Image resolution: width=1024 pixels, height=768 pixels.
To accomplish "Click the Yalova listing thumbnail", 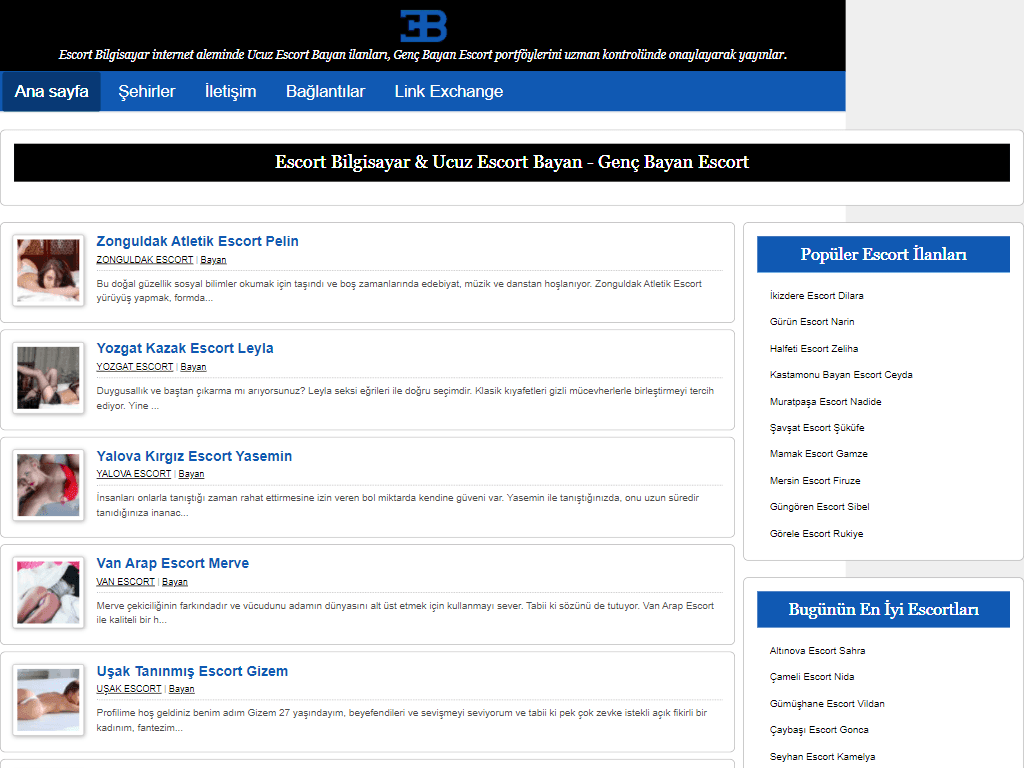I will click(x=48, y=484).
